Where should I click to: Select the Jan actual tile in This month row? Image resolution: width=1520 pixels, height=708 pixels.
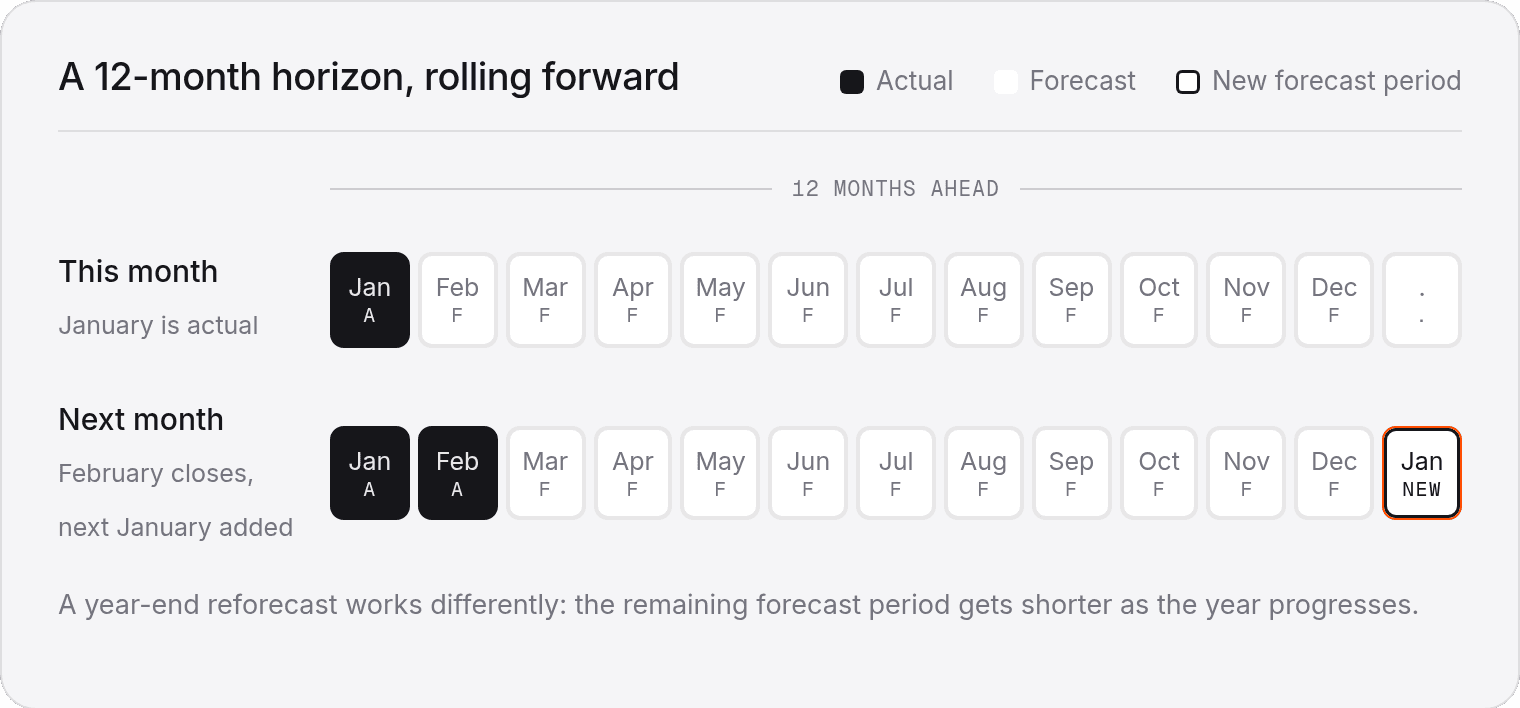370,300
